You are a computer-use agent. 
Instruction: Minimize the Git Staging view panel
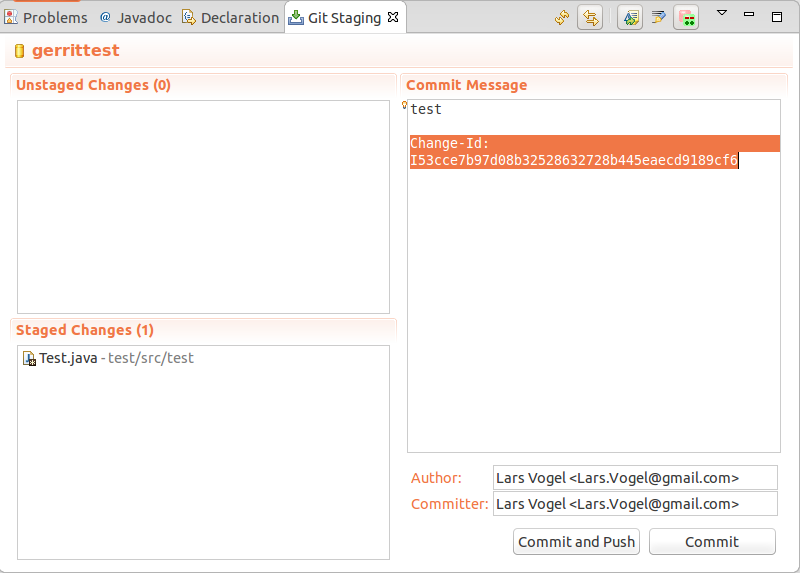(x=749, y=14)
